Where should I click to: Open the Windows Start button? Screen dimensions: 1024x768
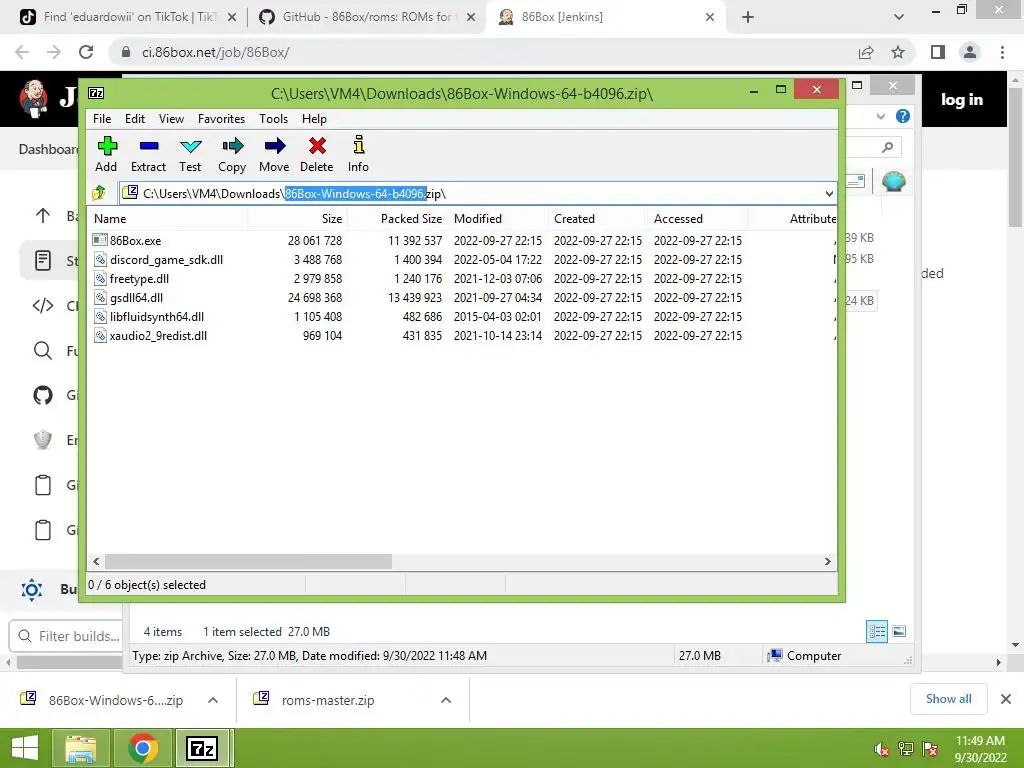[x=25, y=748]
